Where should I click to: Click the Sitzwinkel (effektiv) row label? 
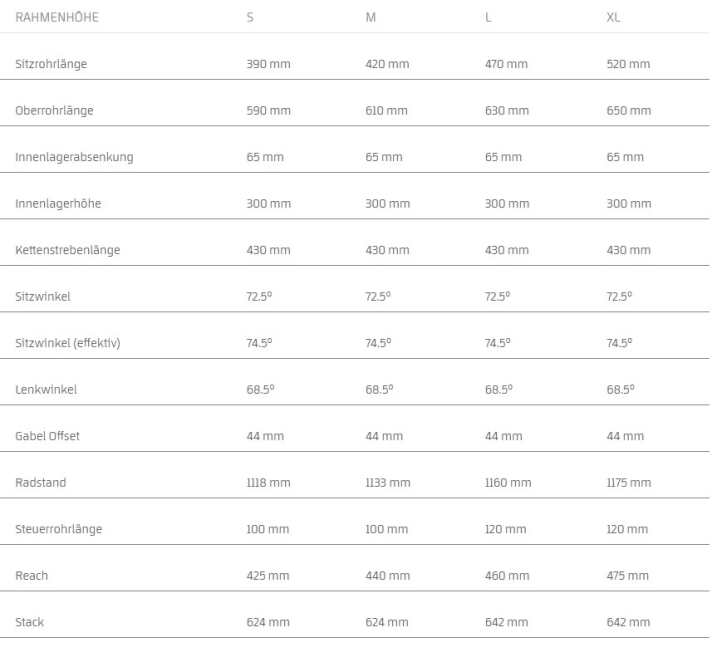tap(67, 343)
